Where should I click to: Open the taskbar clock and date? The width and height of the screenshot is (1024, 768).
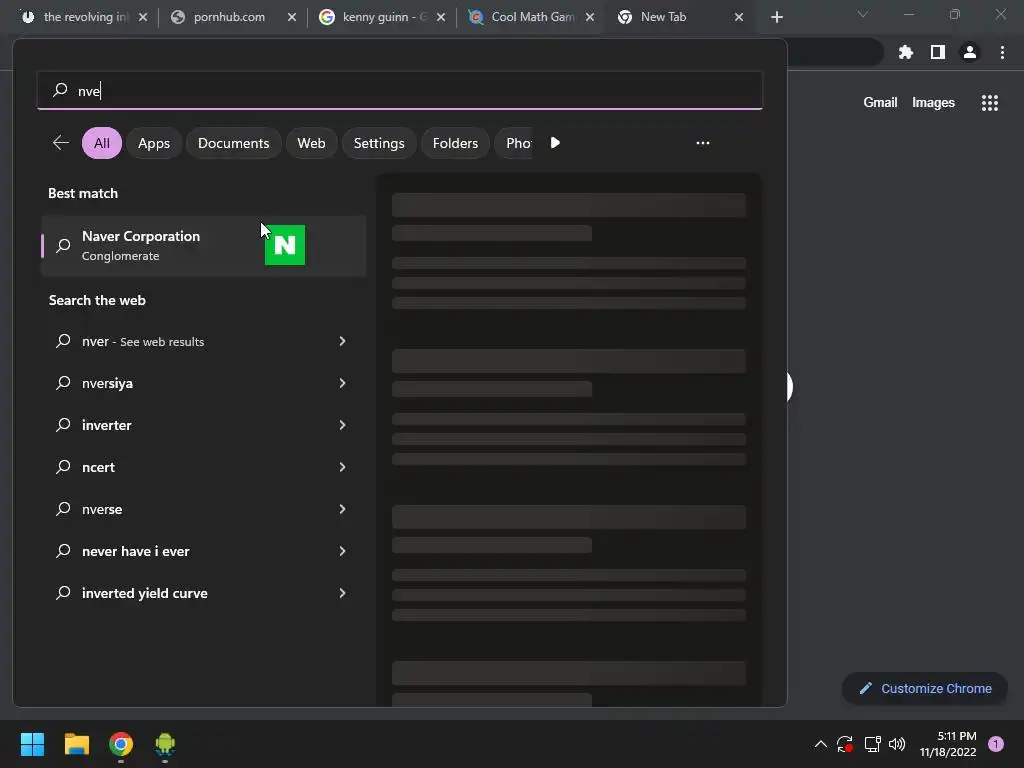click(948, 744)
